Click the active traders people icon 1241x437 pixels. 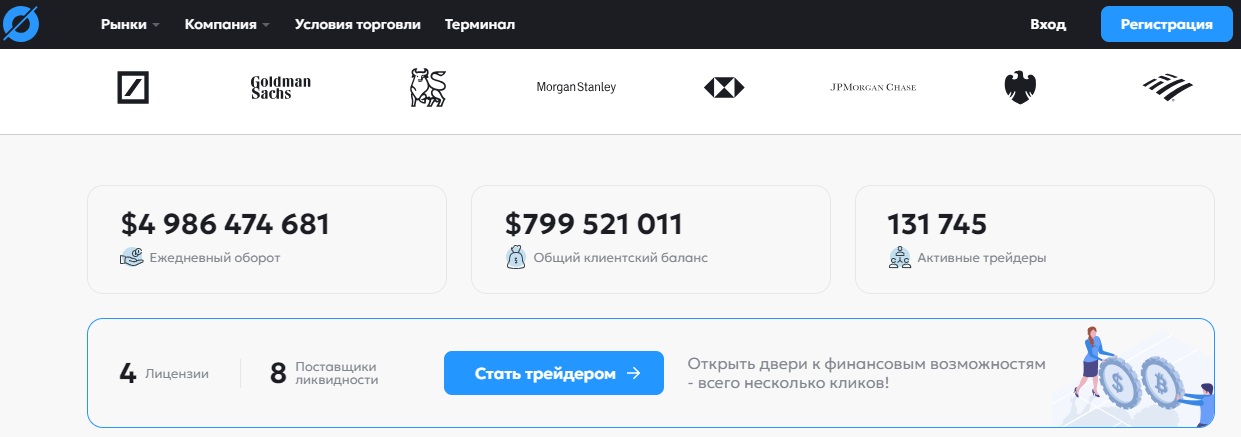pos(899,257)
